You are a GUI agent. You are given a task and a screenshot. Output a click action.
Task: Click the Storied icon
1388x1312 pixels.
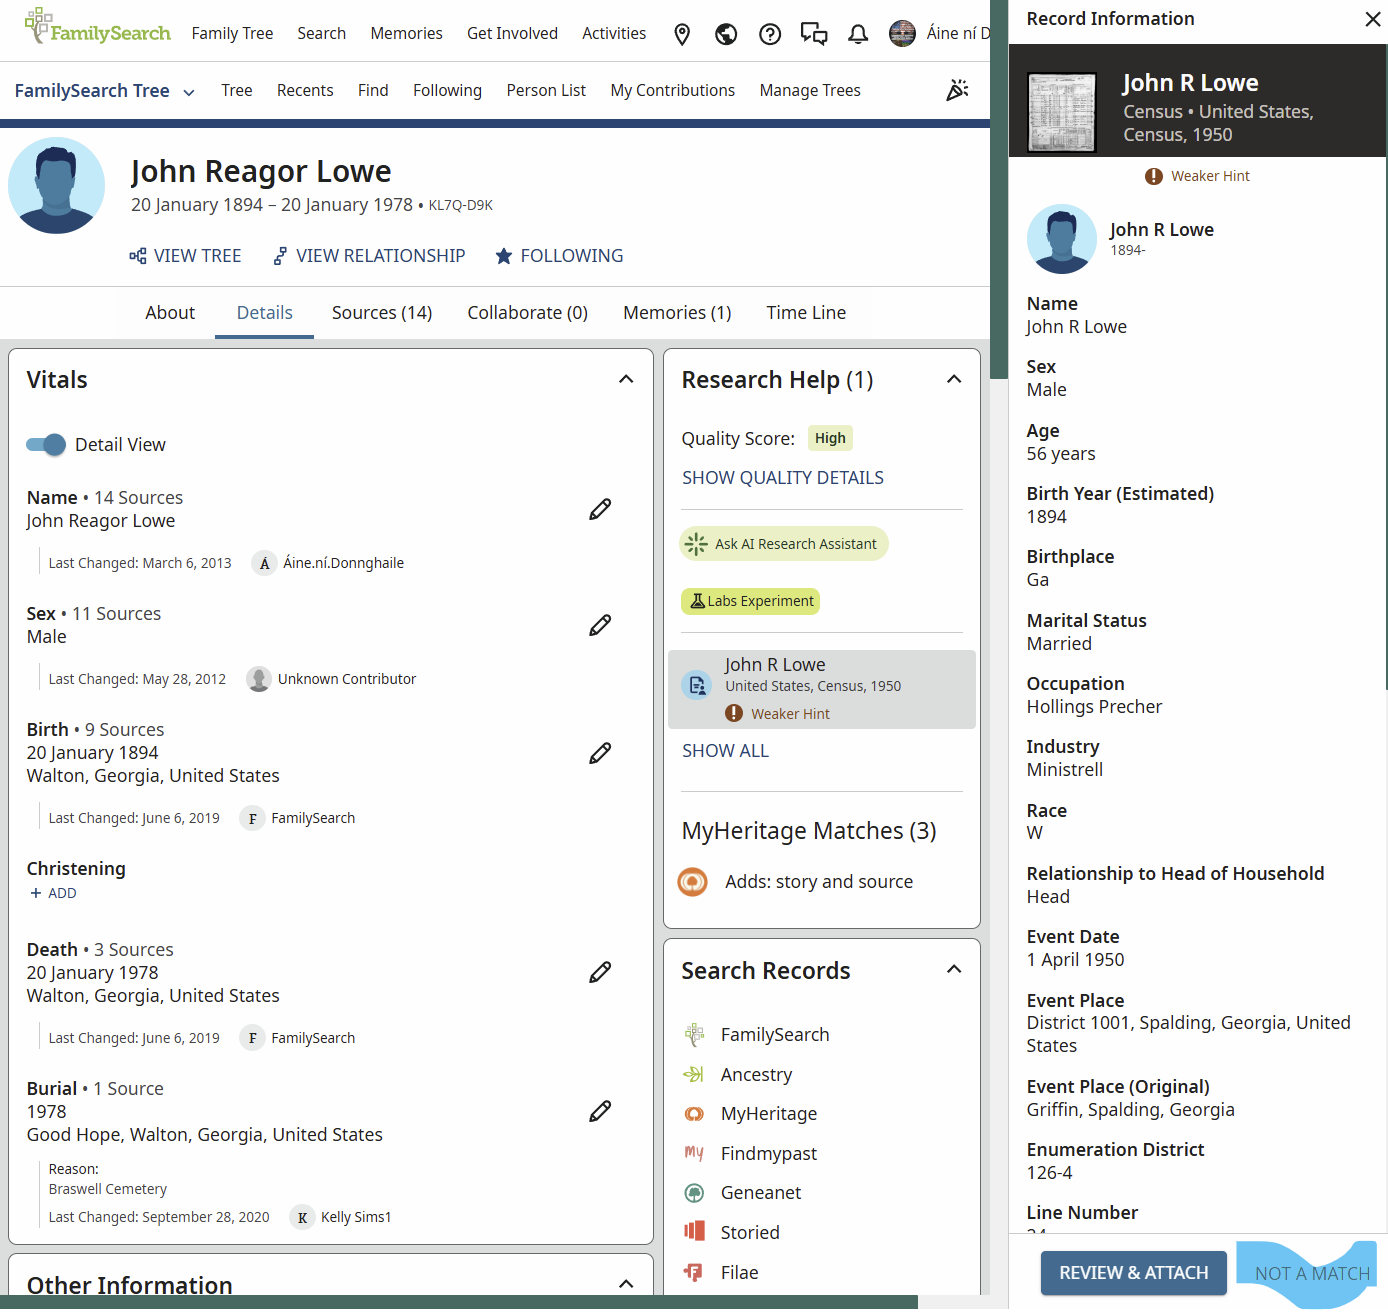[694, 1231]
